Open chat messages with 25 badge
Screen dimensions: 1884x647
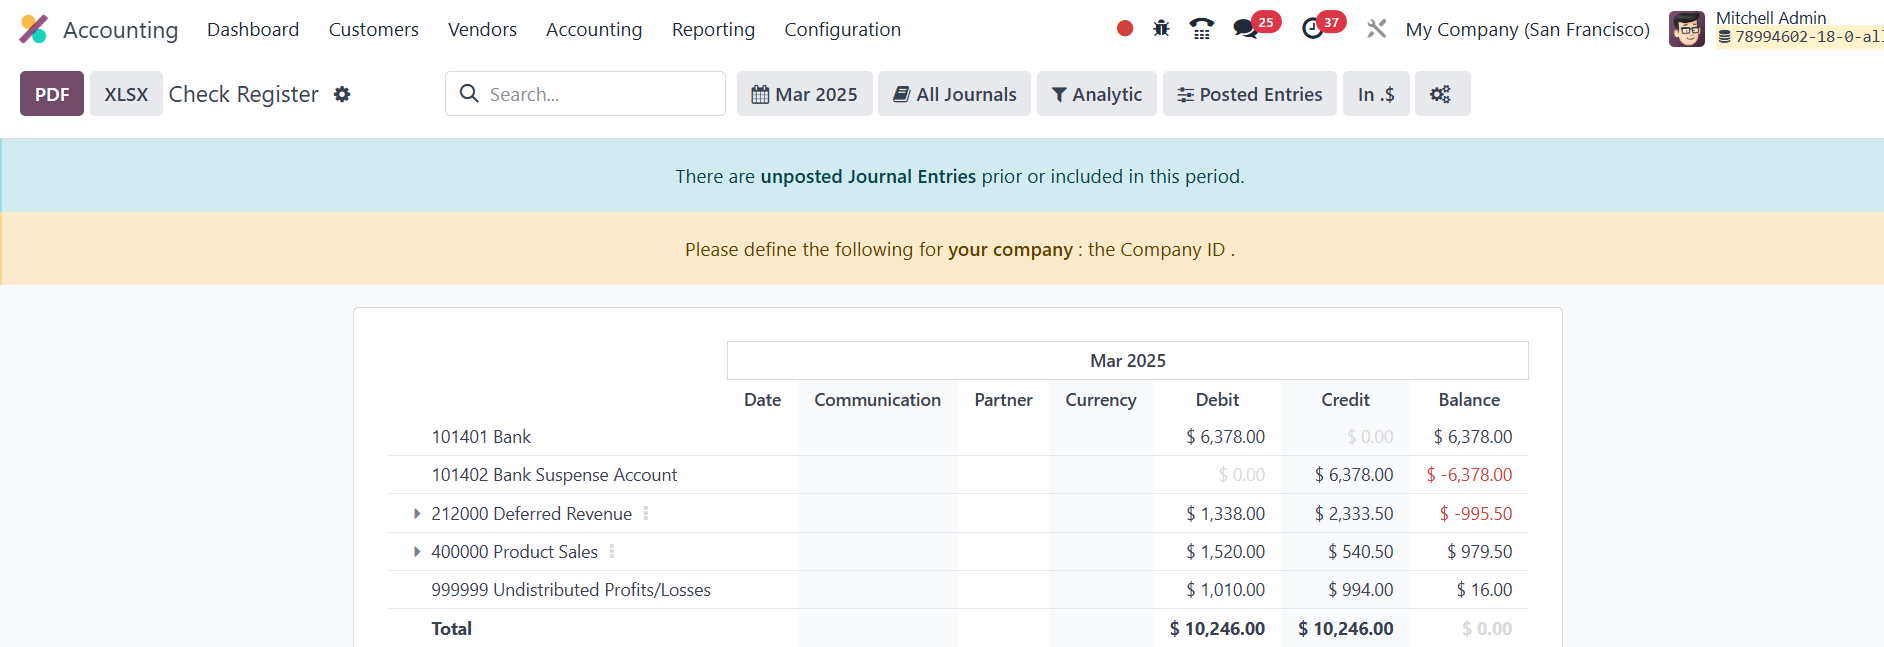point(1246,29)
